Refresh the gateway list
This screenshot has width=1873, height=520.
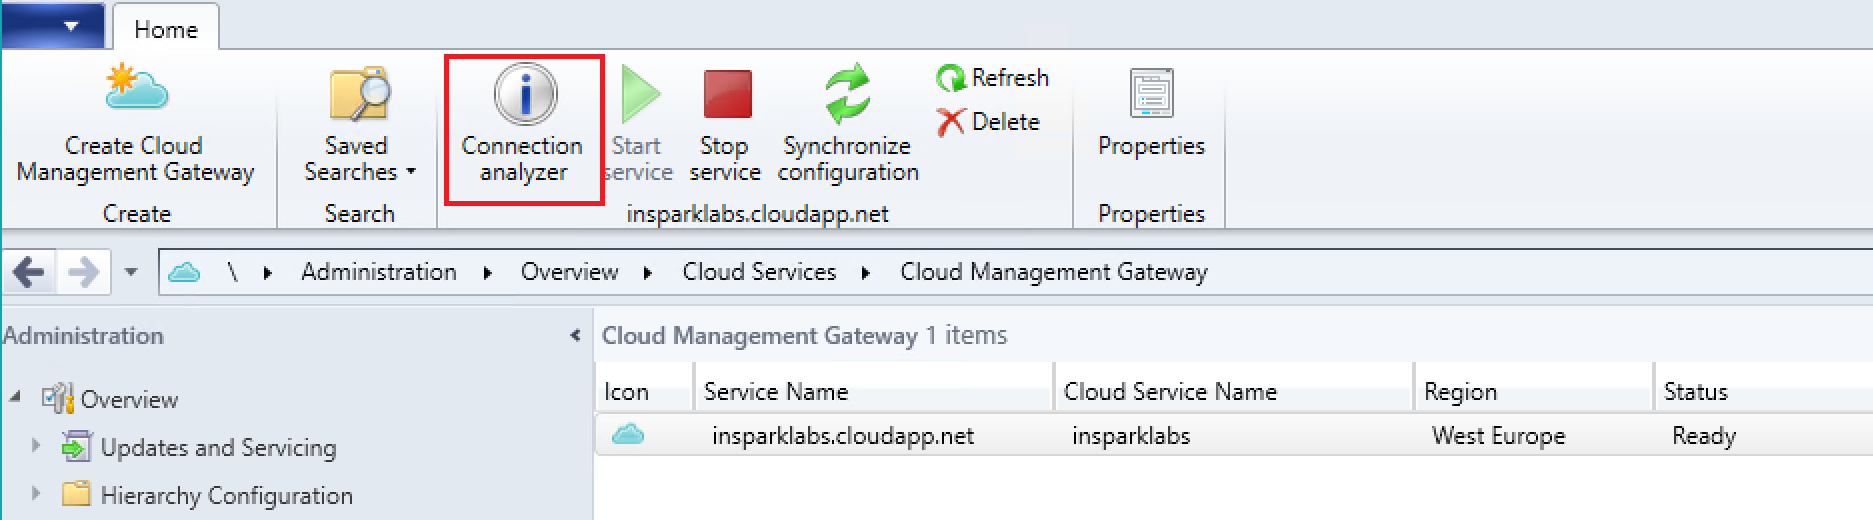click(x=993, y=78)
